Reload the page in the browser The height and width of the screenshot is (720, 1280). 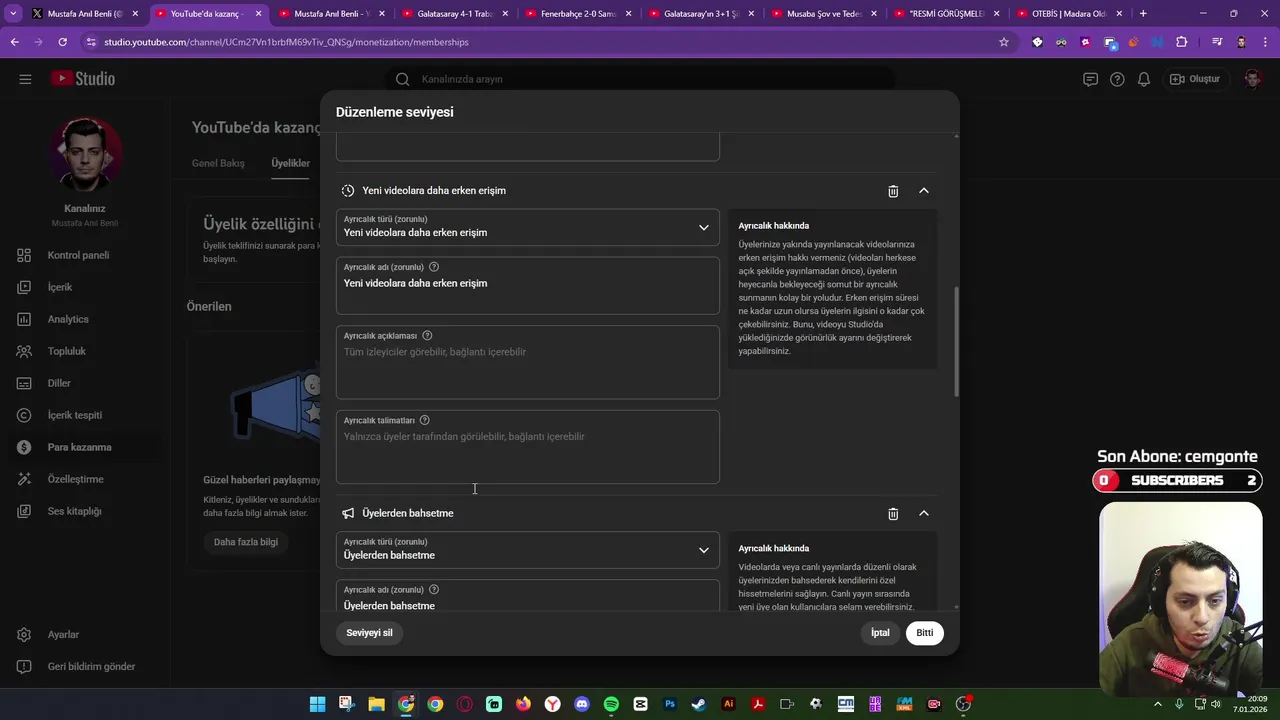[x=62, y=42]
